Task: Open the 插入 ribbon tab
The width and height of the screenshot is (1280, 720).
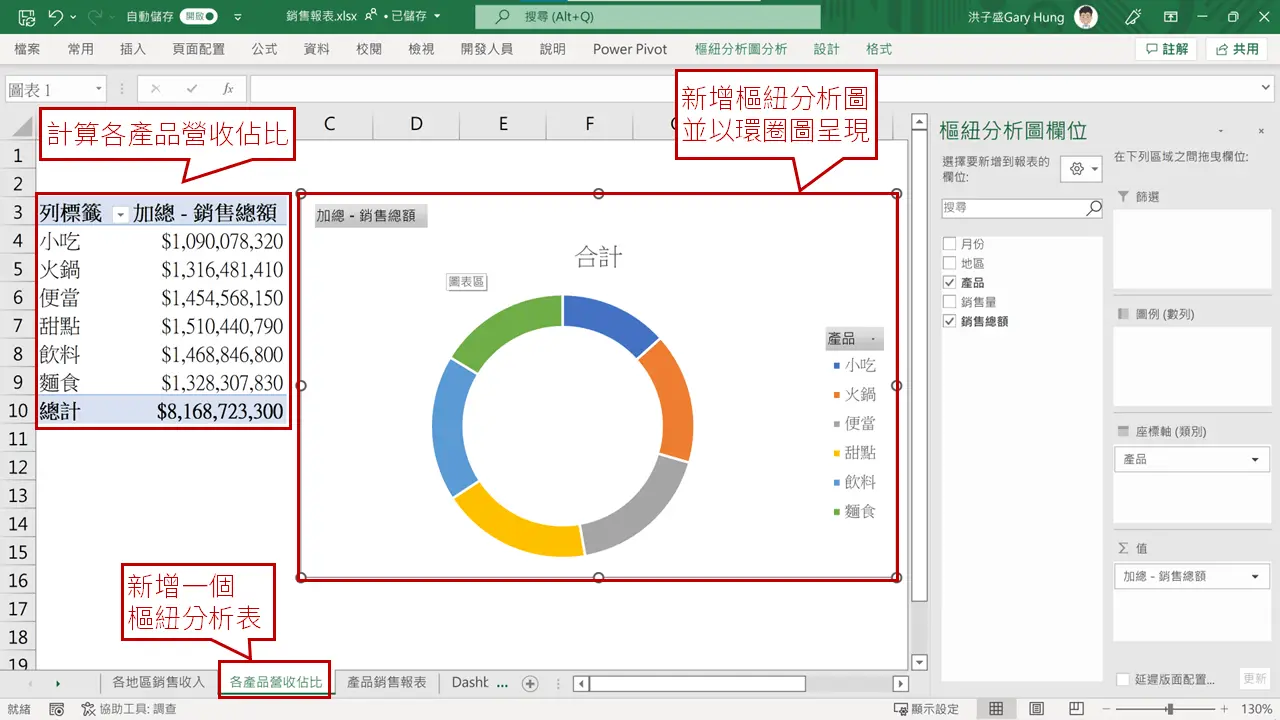Action: tap(133, 49)
